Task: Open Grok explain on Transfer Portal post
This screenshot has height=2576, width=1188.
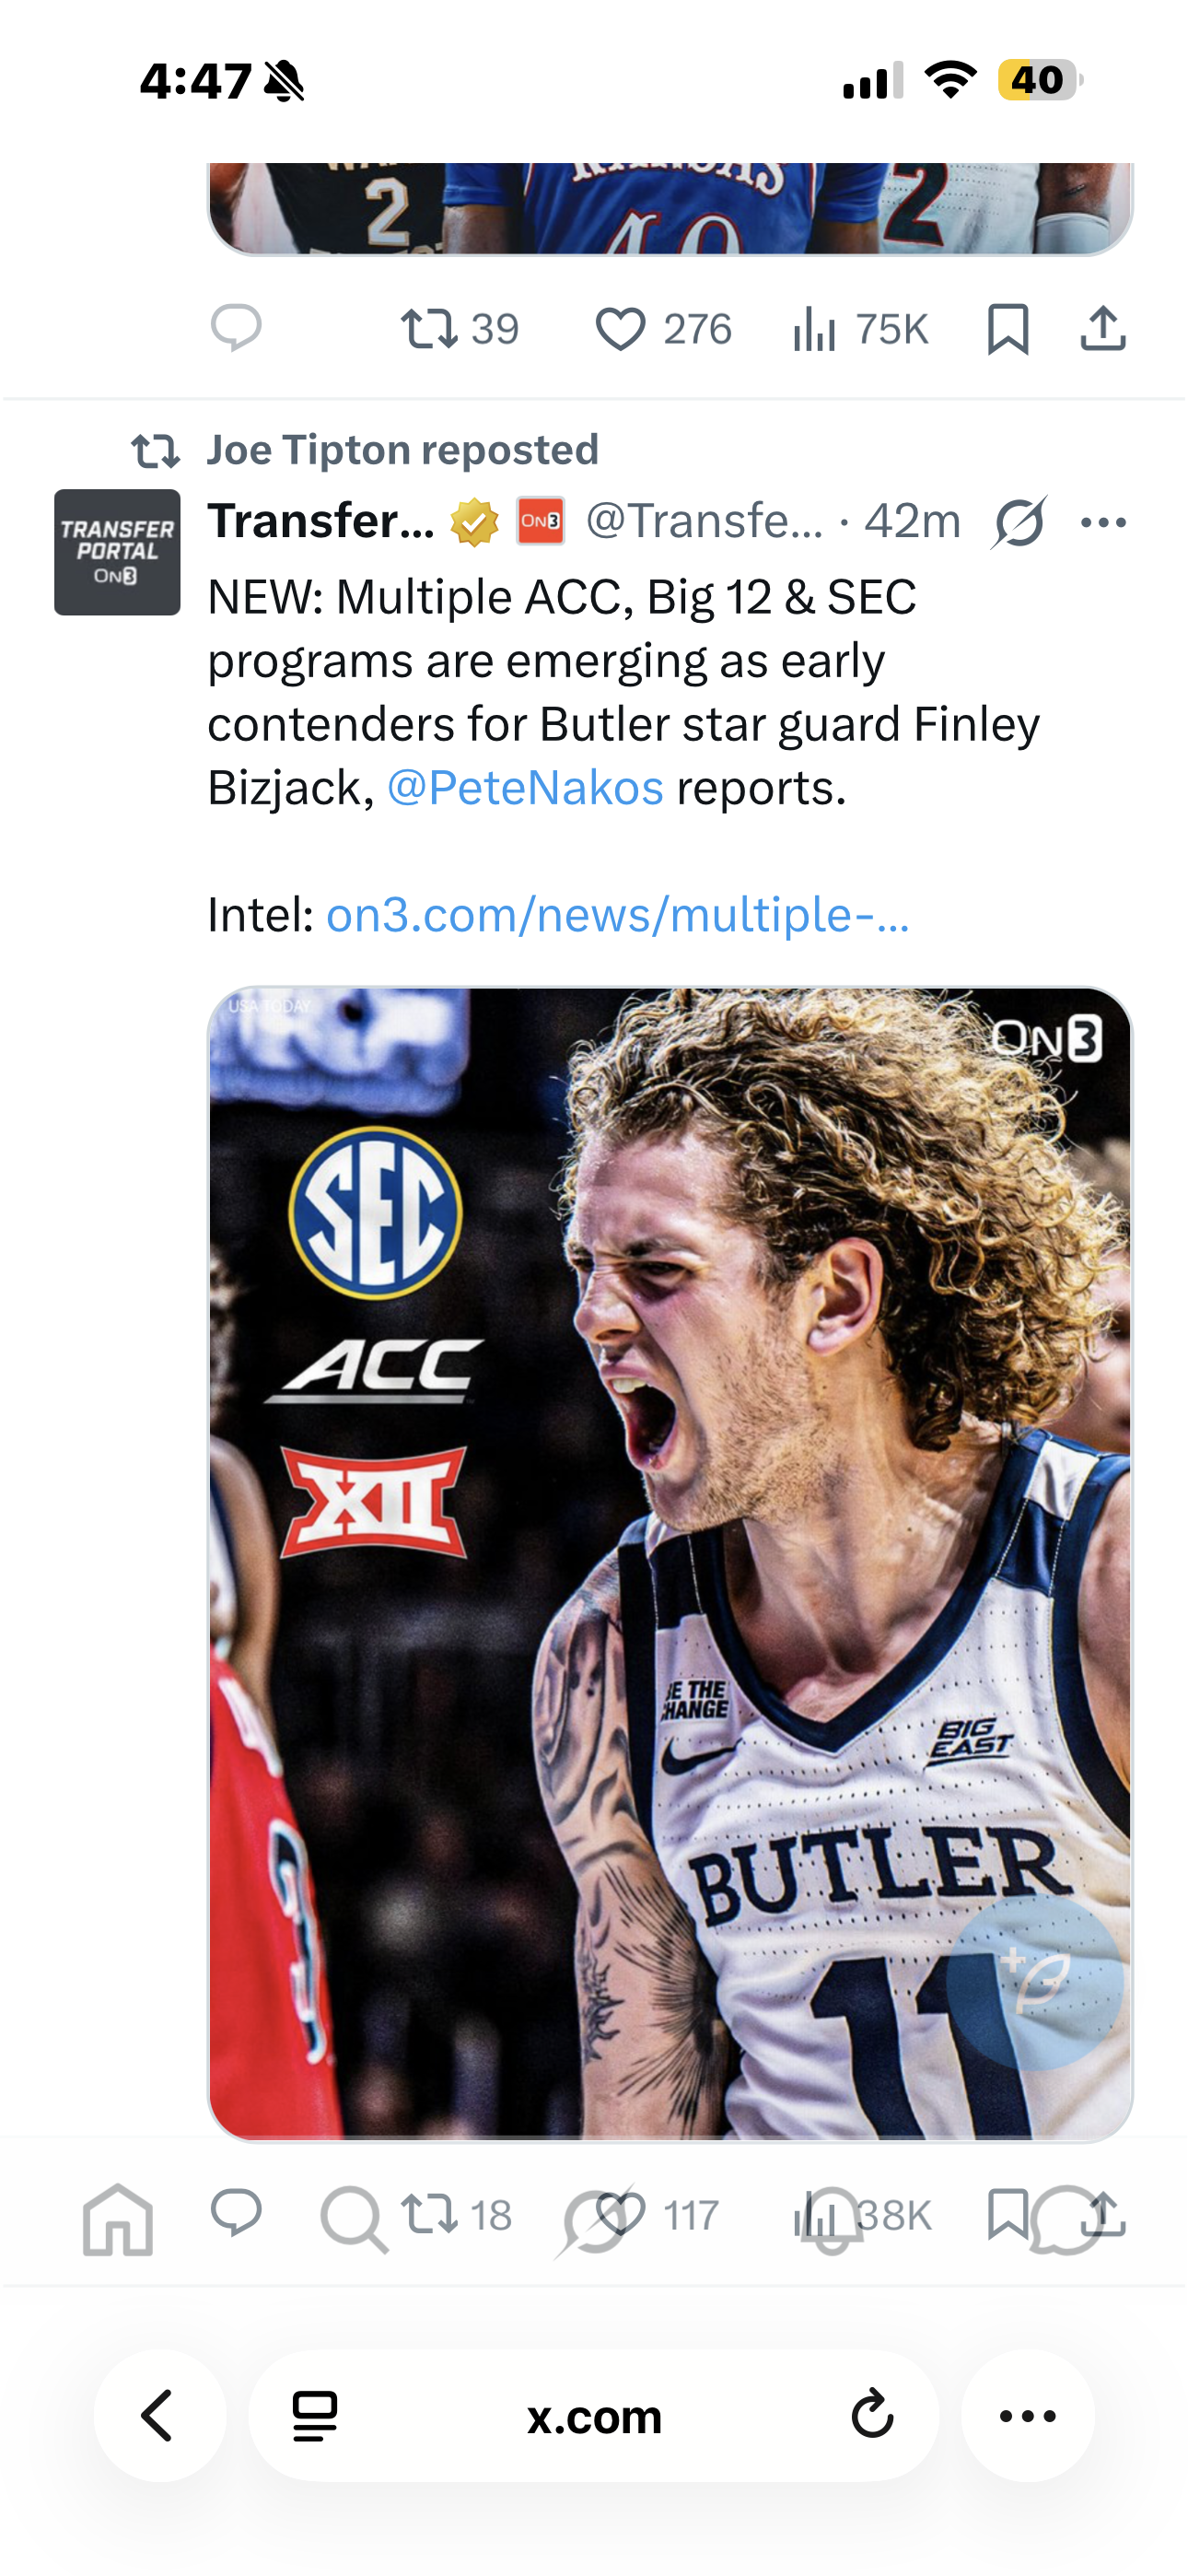Action: click(1019, 522)
